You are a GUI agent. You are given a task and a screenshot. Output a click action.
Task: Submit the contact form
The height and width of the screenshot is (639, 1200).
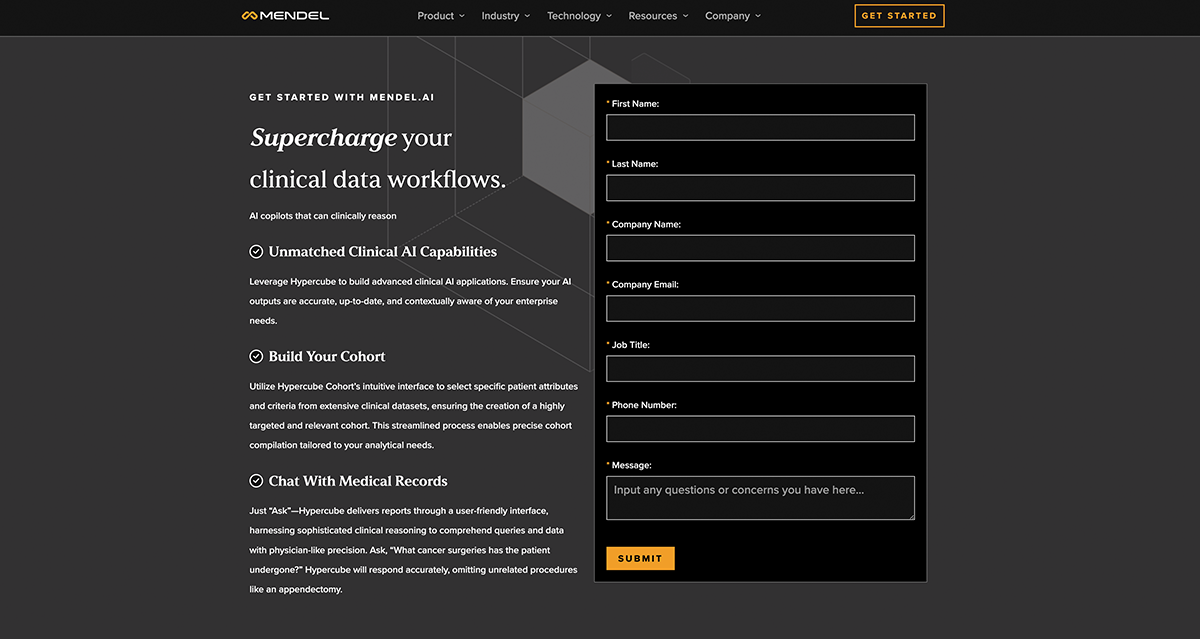[640, 558]
